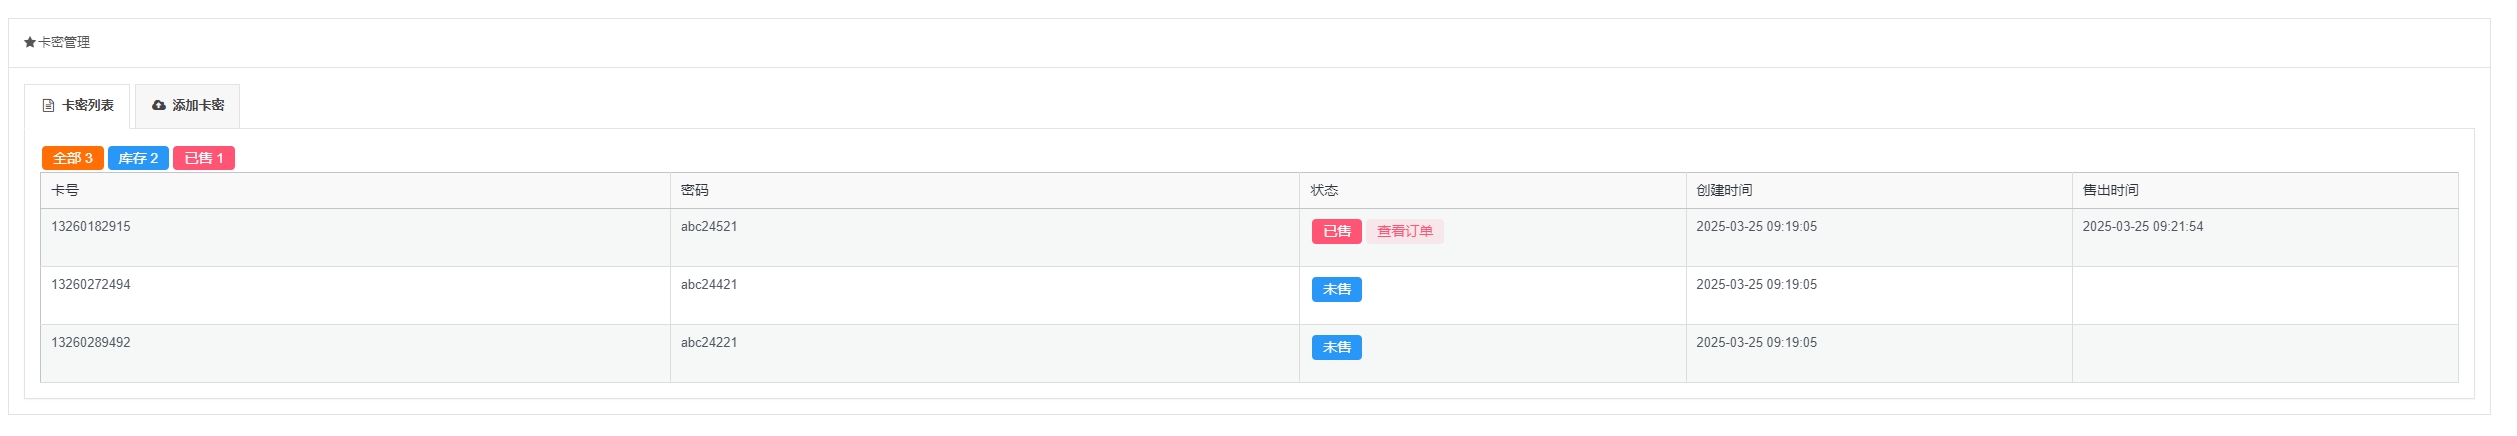Click 未售 status for card 13260272494
The image size is (2517, 436).
click(1336, 289)
